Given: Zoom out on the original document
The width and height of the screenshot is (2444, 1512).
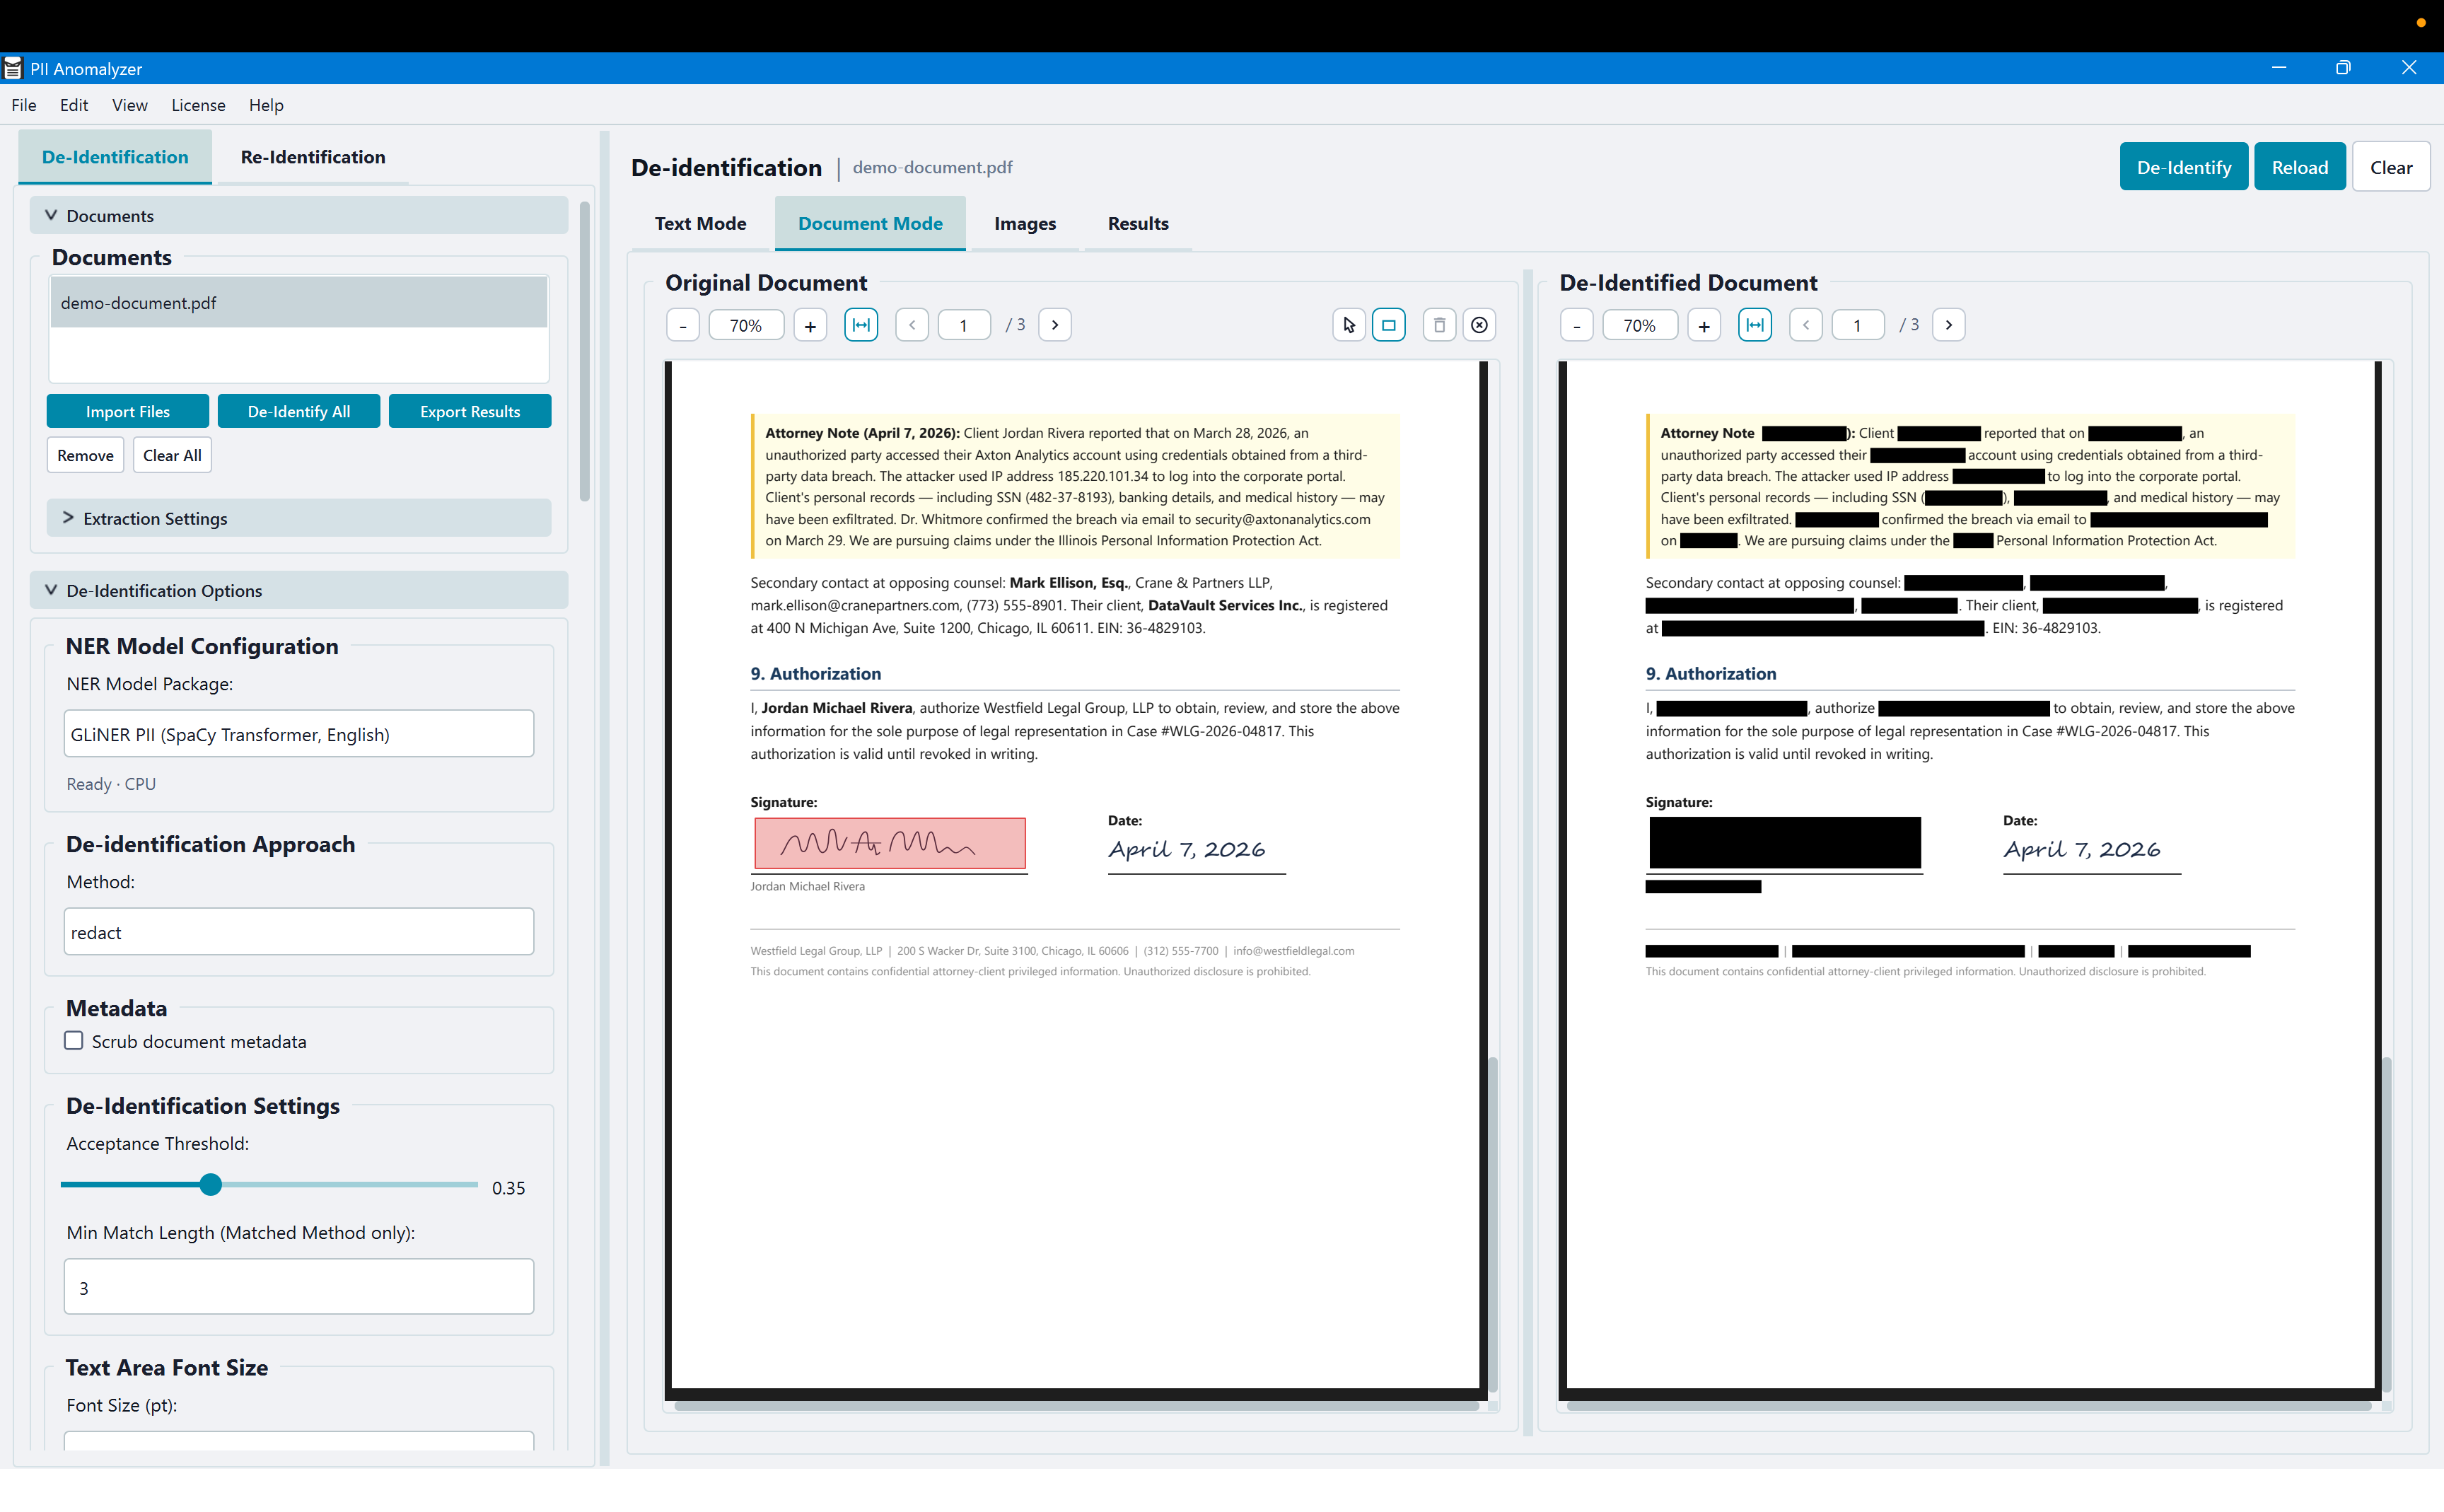Looking at the screenshot, I should 683,324.
